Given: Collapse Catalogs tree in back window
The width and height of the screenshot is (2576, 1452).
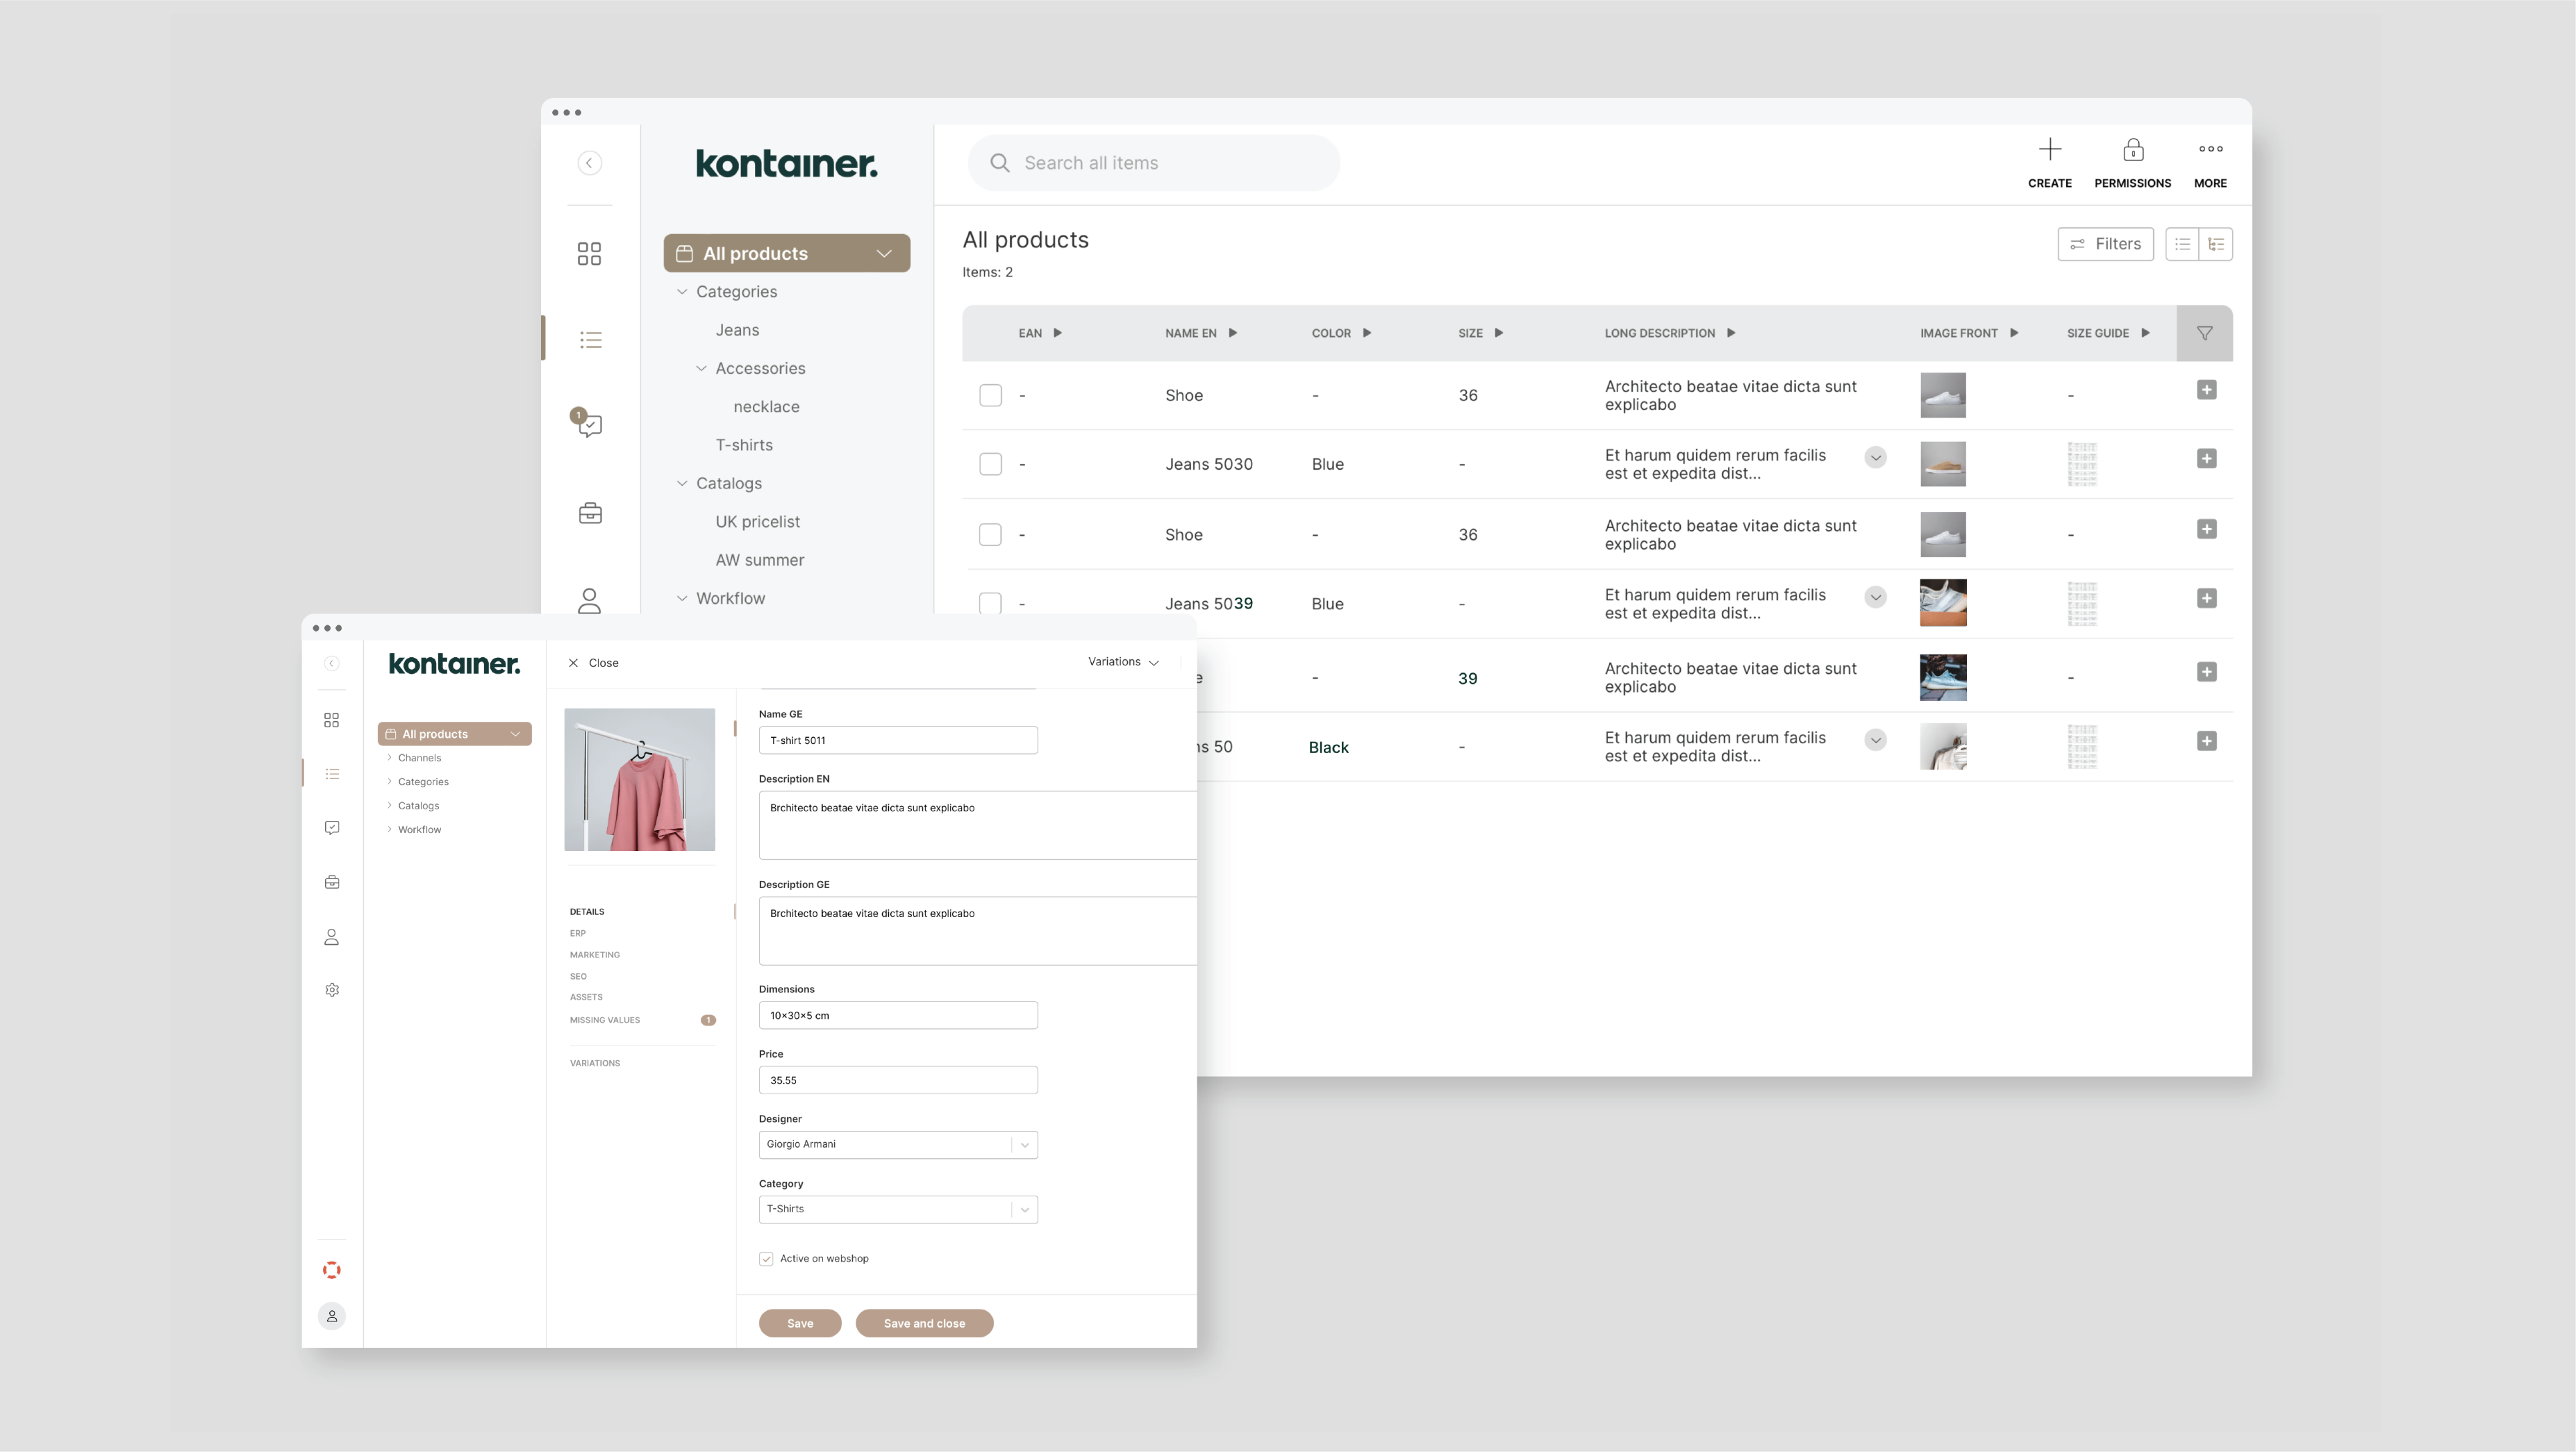Looking at the screenshot, I should [x=682, y=484].
